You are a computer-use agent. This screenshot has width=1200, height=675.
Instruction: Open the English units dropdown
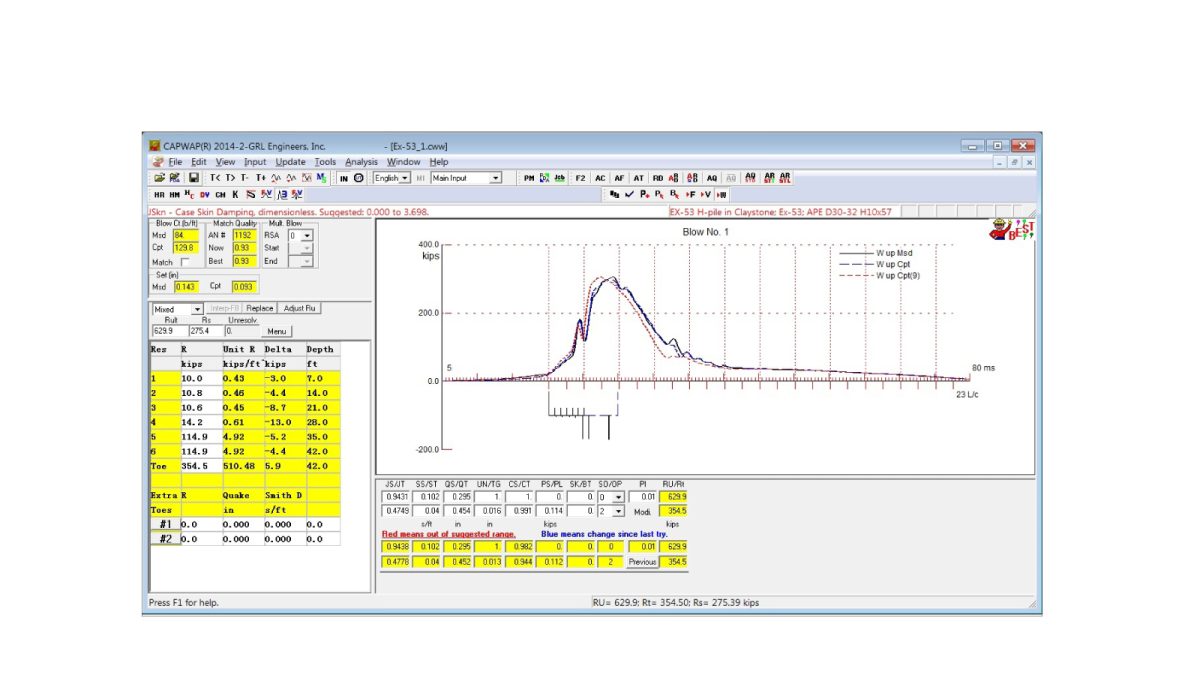click(404, 178)
